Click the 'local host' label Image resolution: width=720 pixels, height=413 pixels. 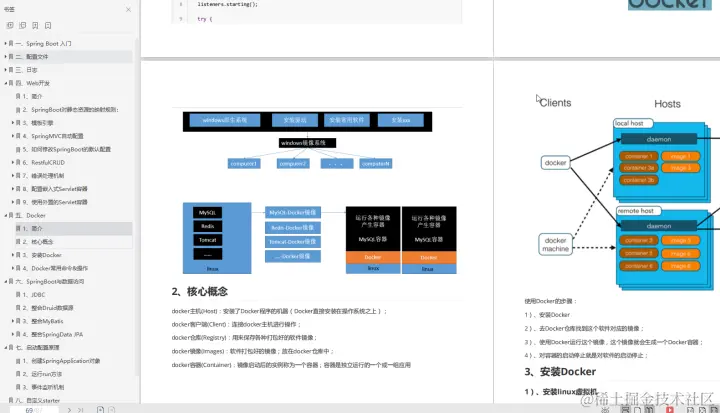pos(633,123)
